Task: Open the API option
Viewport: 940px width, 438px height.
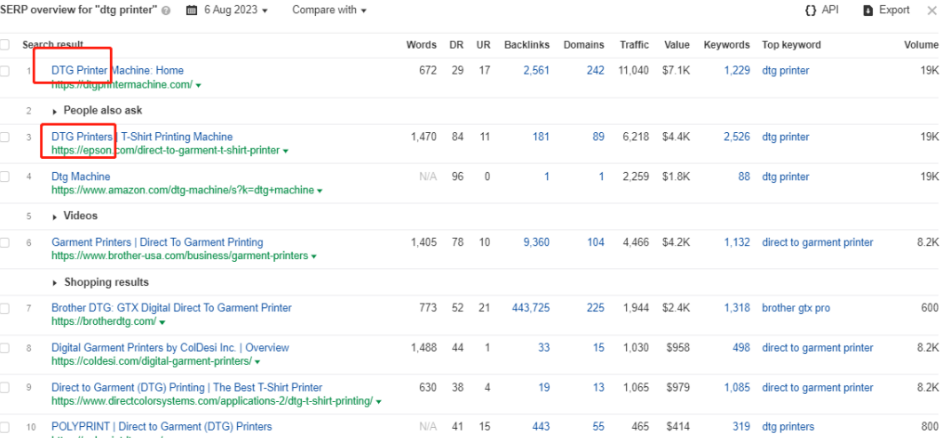Action: click(x=822, y=10)
